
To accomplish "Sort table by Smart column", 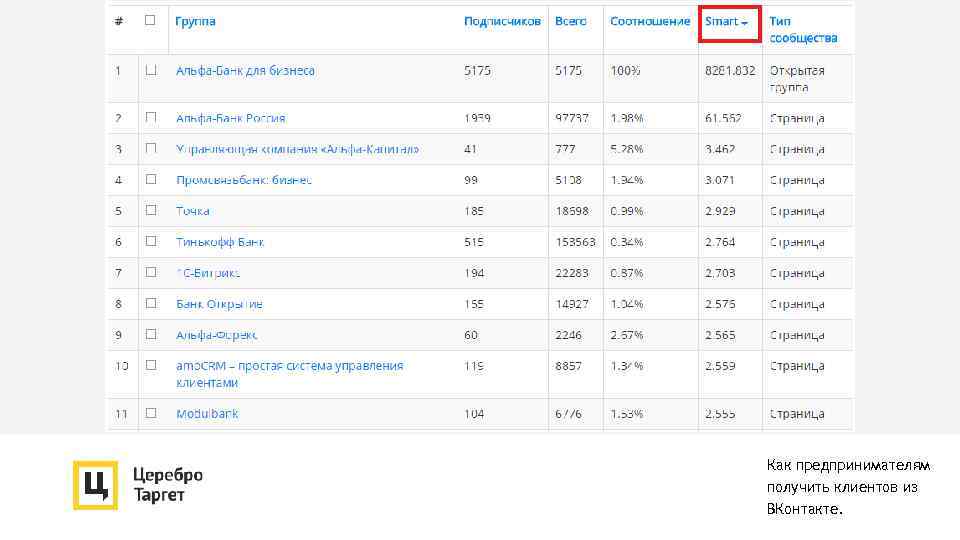I will tap(726, 21).
